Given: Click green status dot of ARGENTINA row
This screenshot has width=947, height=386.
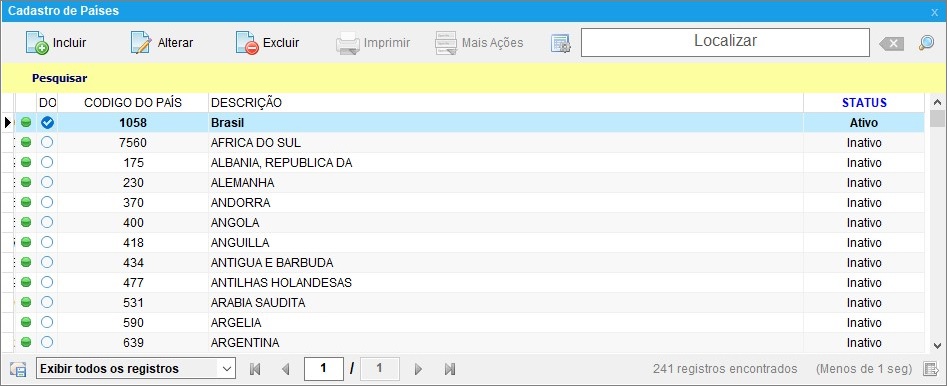Looking at the screenshot, I should pos(26,343).
